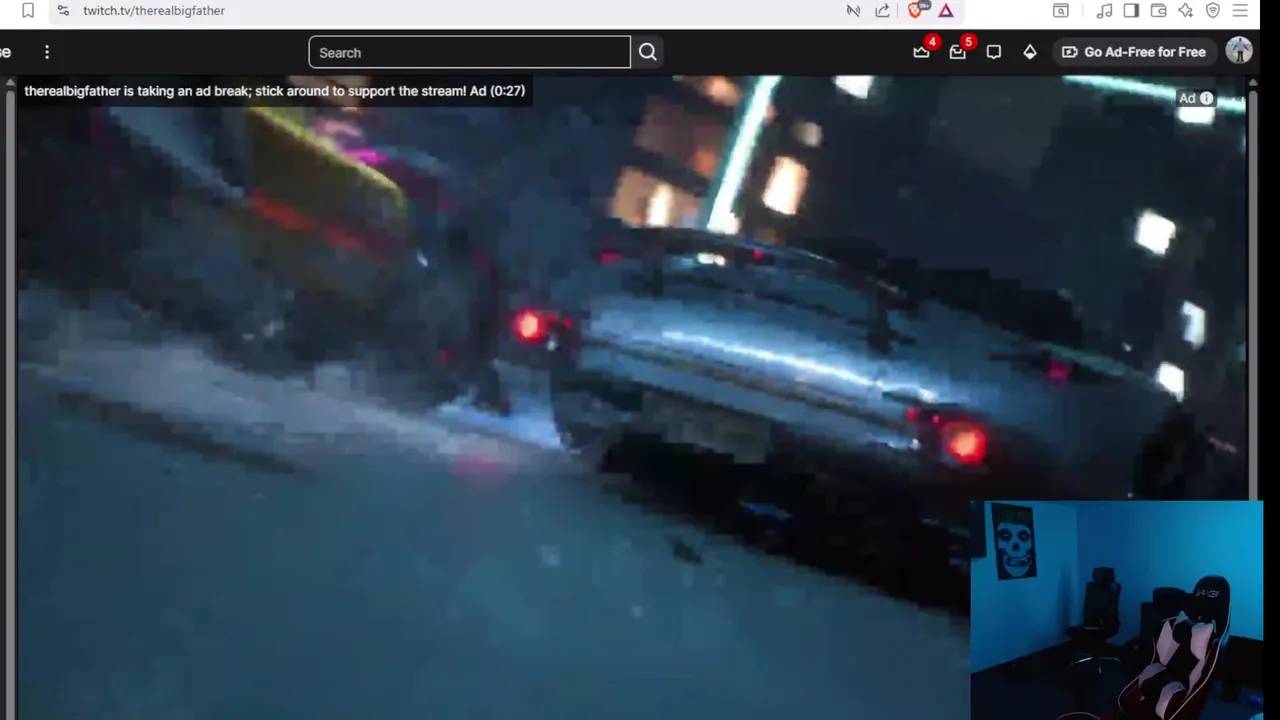The height and width of the screenshot is (720, 1280).
Task: Open the Get Bits icon
Action: (x=1030, y=52)
